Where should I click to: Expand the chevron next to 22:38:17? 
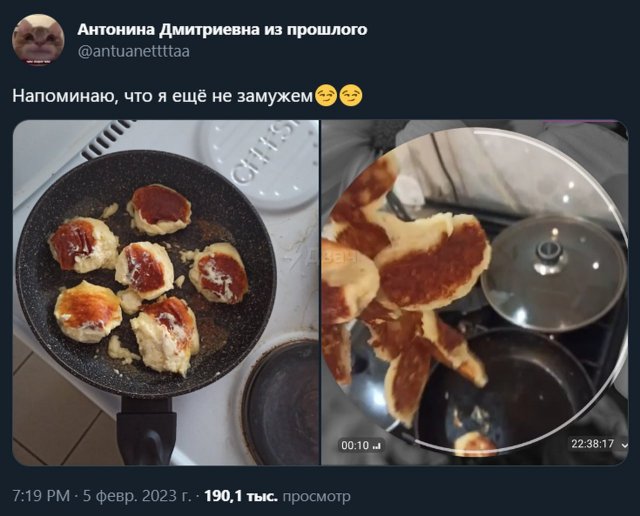pyautogui.click(x=624, y=445)
